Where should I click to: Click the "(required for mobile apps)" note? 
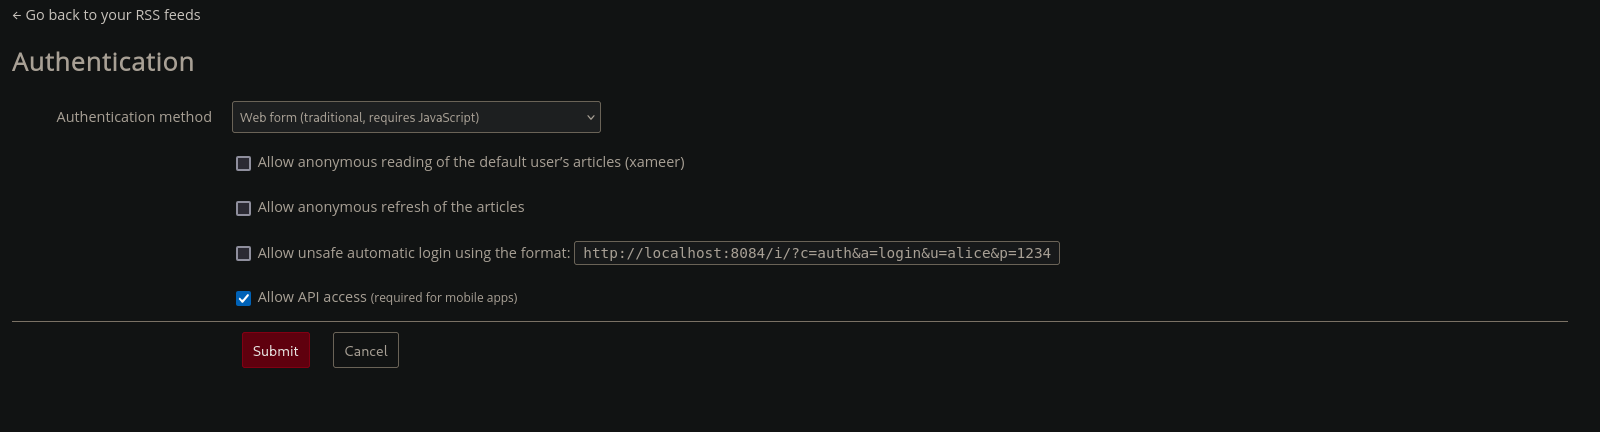444,298
